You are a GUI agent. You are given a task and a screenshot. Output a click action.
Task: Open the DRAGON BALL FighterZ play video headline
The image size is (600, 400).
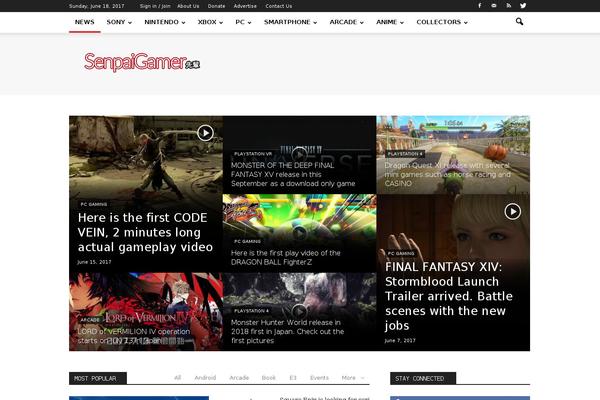[285, 258]
